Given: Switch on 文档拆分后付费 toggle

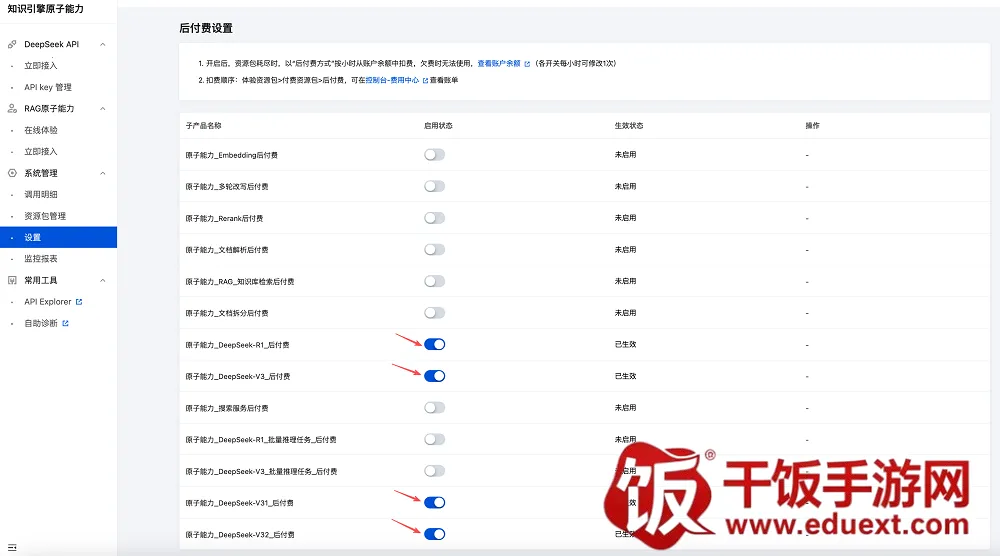Looking at the screenshot, I should pyautogui.click(x=434, y=313).
